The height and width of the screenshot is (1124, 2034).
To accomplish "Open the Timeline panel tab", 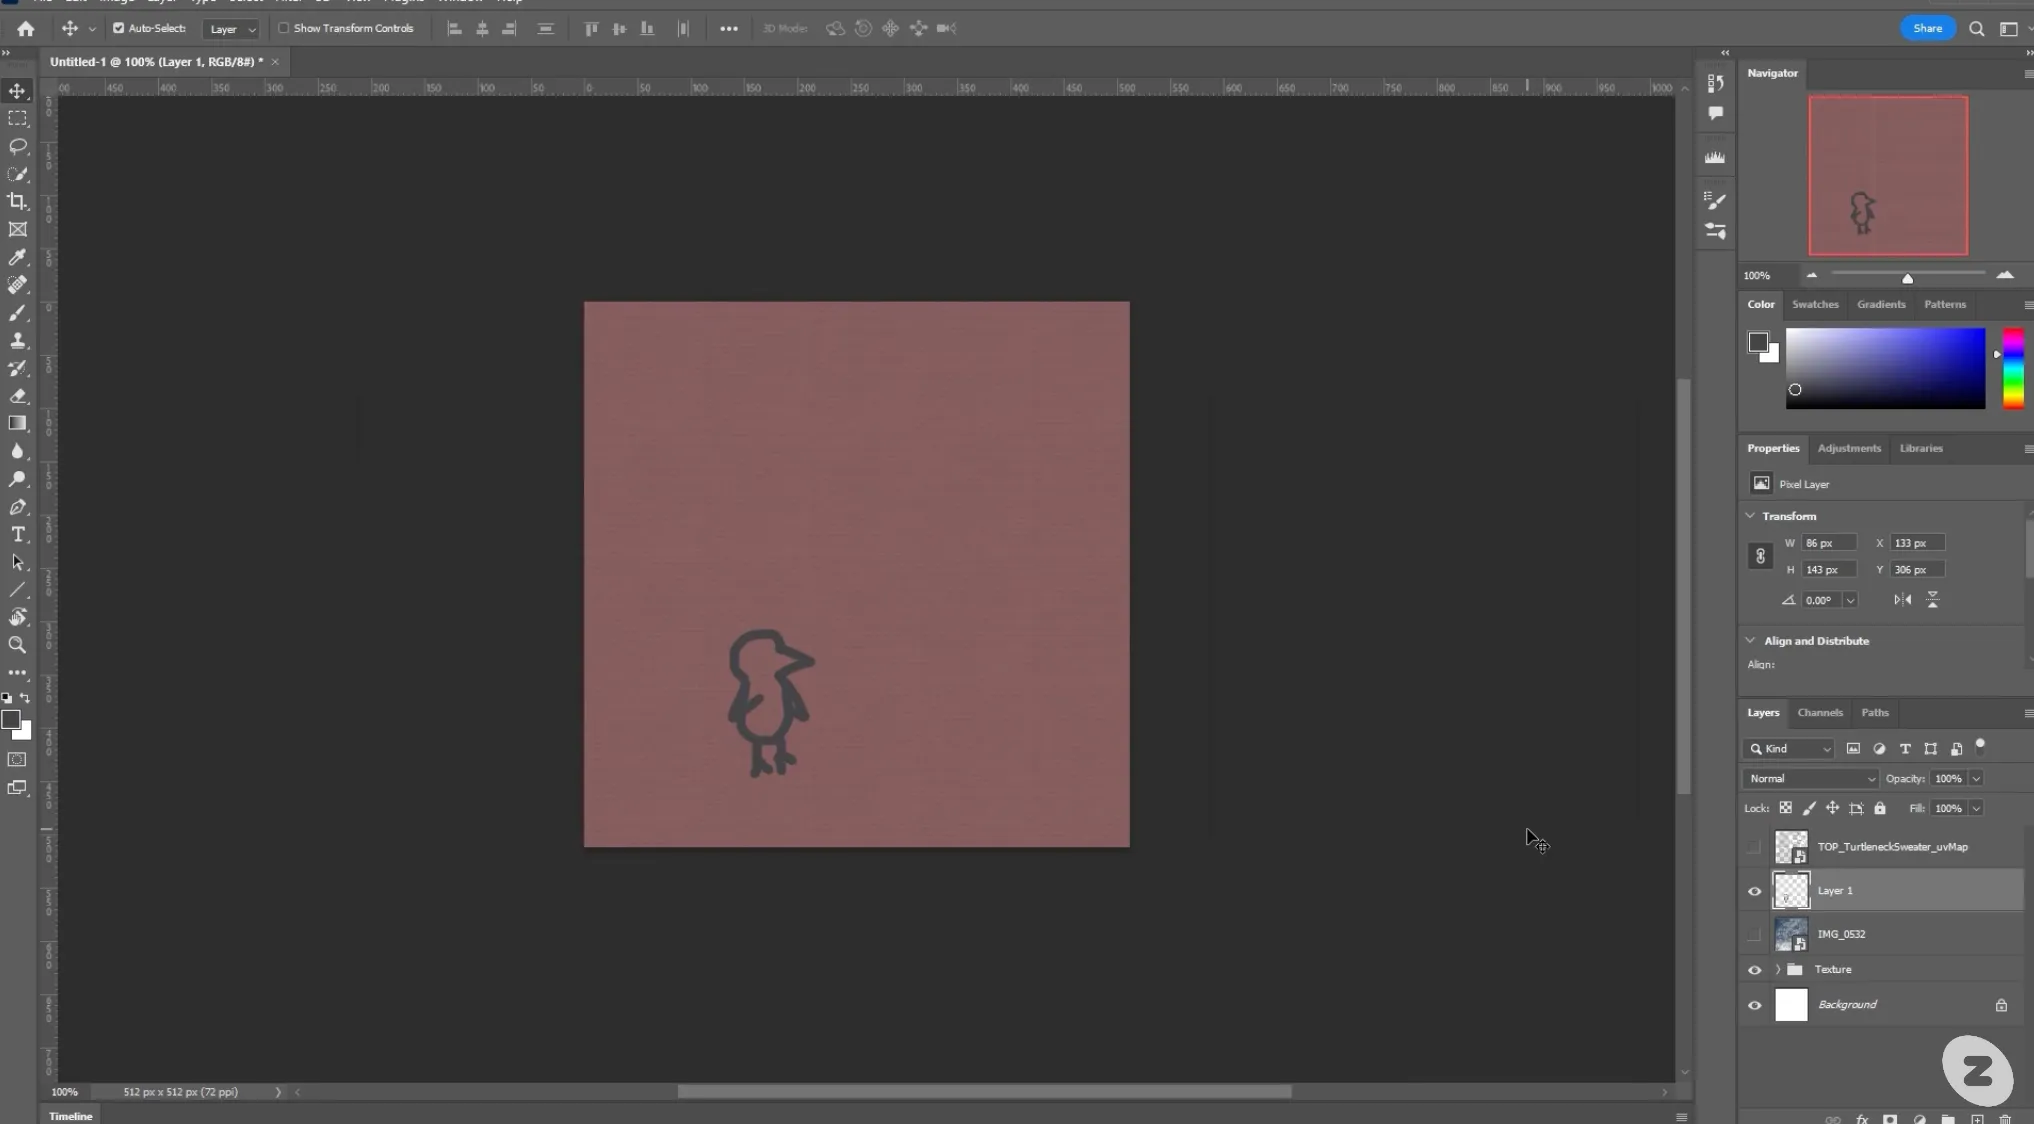I will [x=71, y=1116].
